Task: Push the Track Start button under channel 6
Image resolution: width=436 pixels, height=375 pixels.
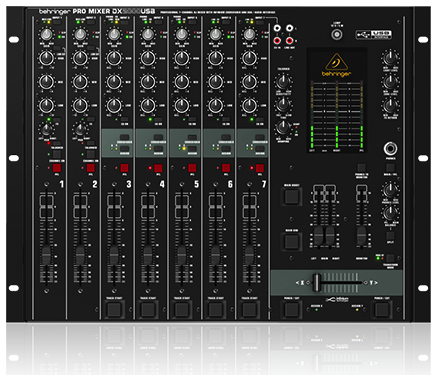Action: (216, 309)
